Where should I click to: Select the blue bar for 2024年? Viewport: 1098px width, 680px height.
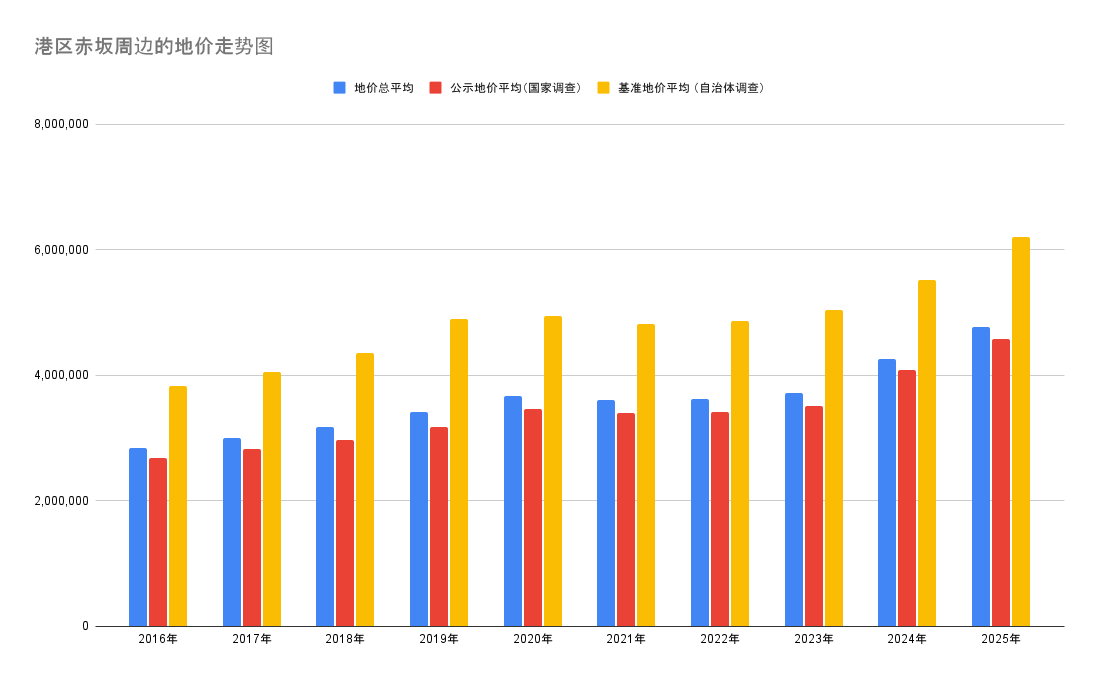pos(887,492)
